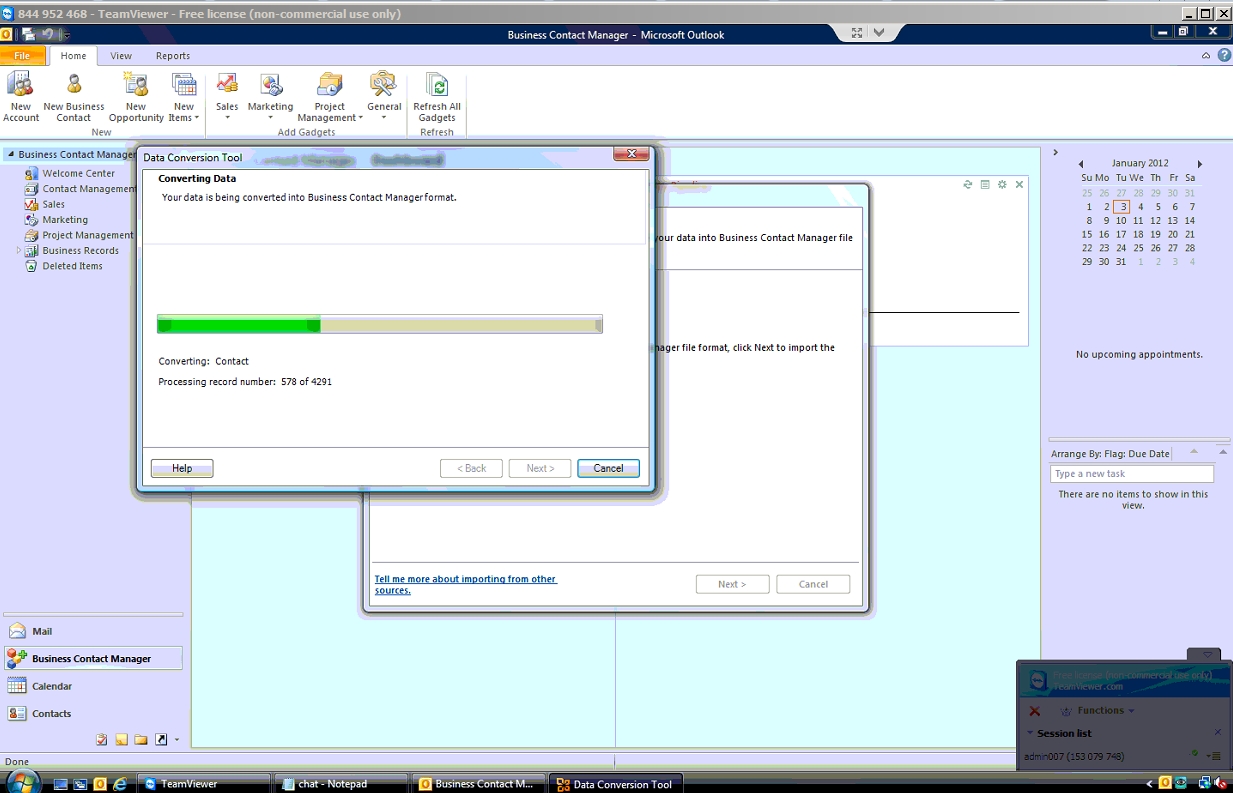Open the New Items dropdown
The height and width of the screenshot is (793, 1233).
[184, 97]
